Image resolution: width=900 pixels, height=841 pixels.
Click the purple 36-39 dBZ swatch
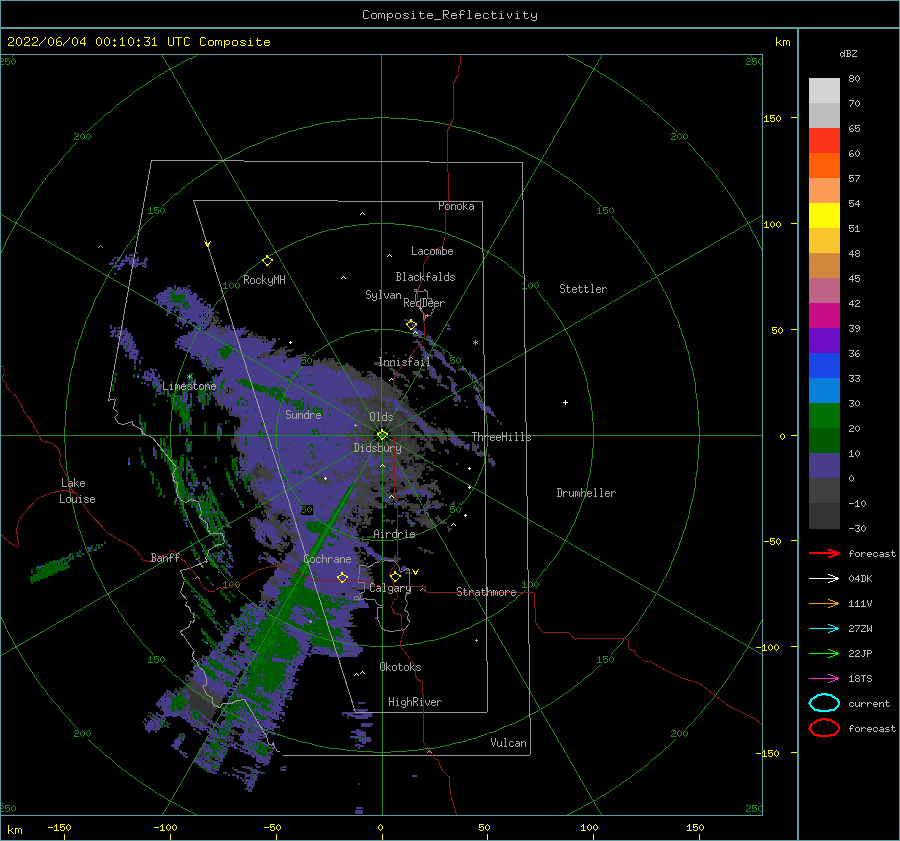tap(824, 340)
